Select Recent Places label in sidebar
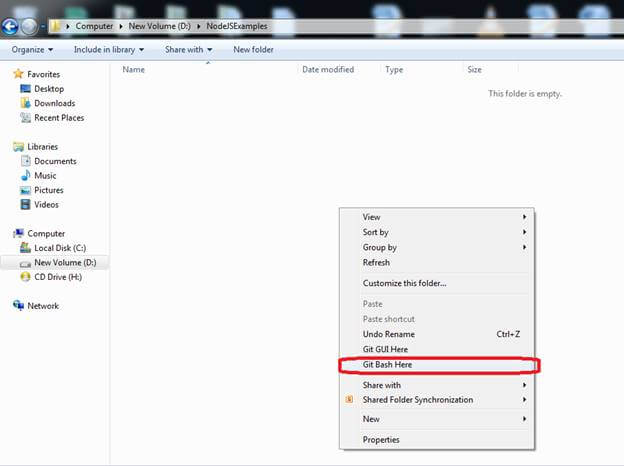The height and width of the screenshot is (466, 624). [x=59, y=117]
